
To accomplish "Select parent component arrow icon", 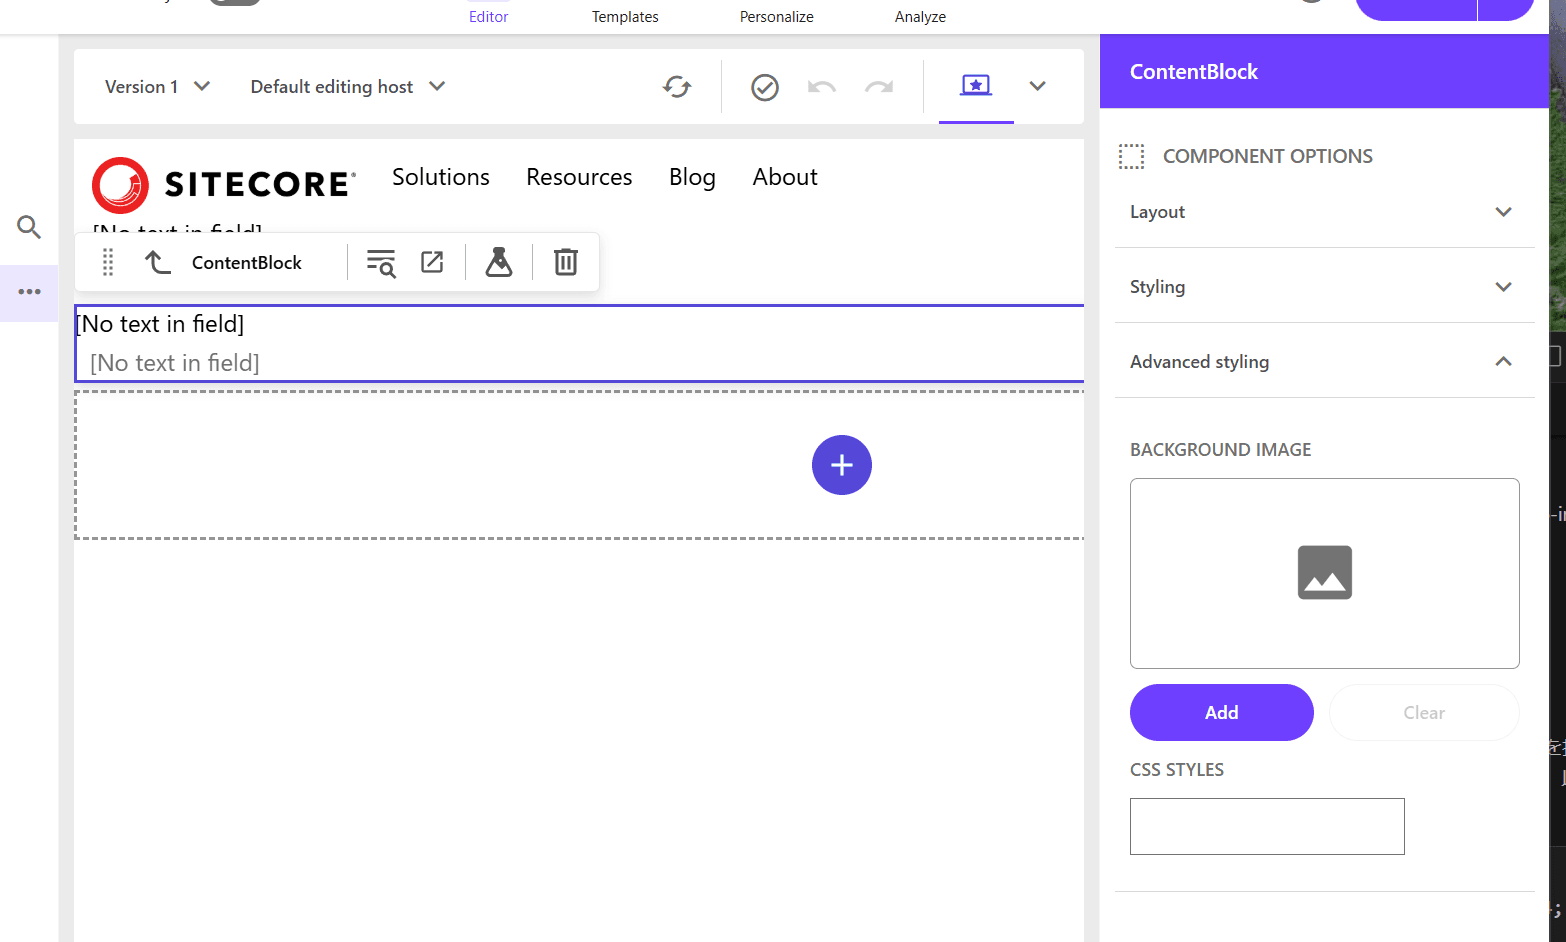I will click(x=158, y=262).
